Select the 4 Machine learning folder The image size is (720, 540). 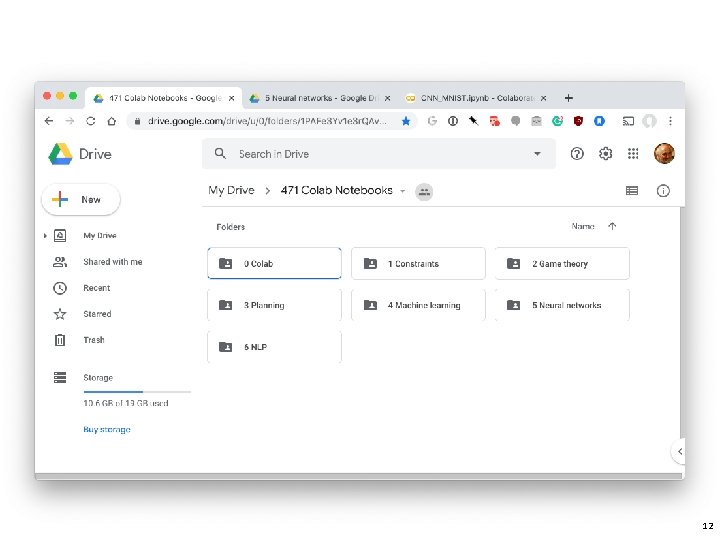(418, 305)
